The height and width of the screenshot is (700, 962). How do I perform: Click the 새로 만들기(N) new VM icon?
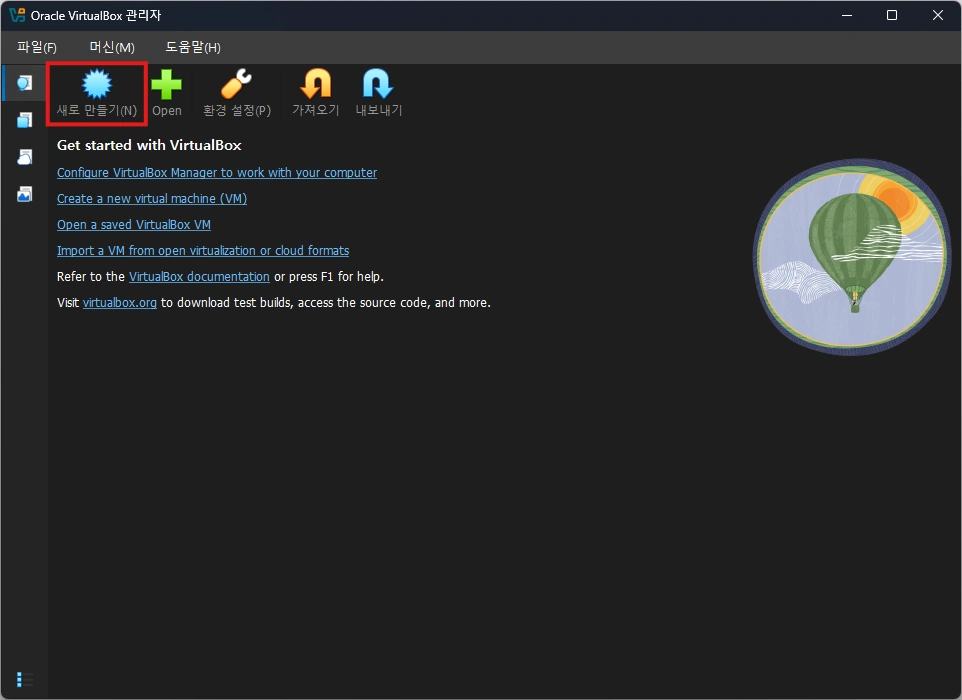(x=97, y=85)
